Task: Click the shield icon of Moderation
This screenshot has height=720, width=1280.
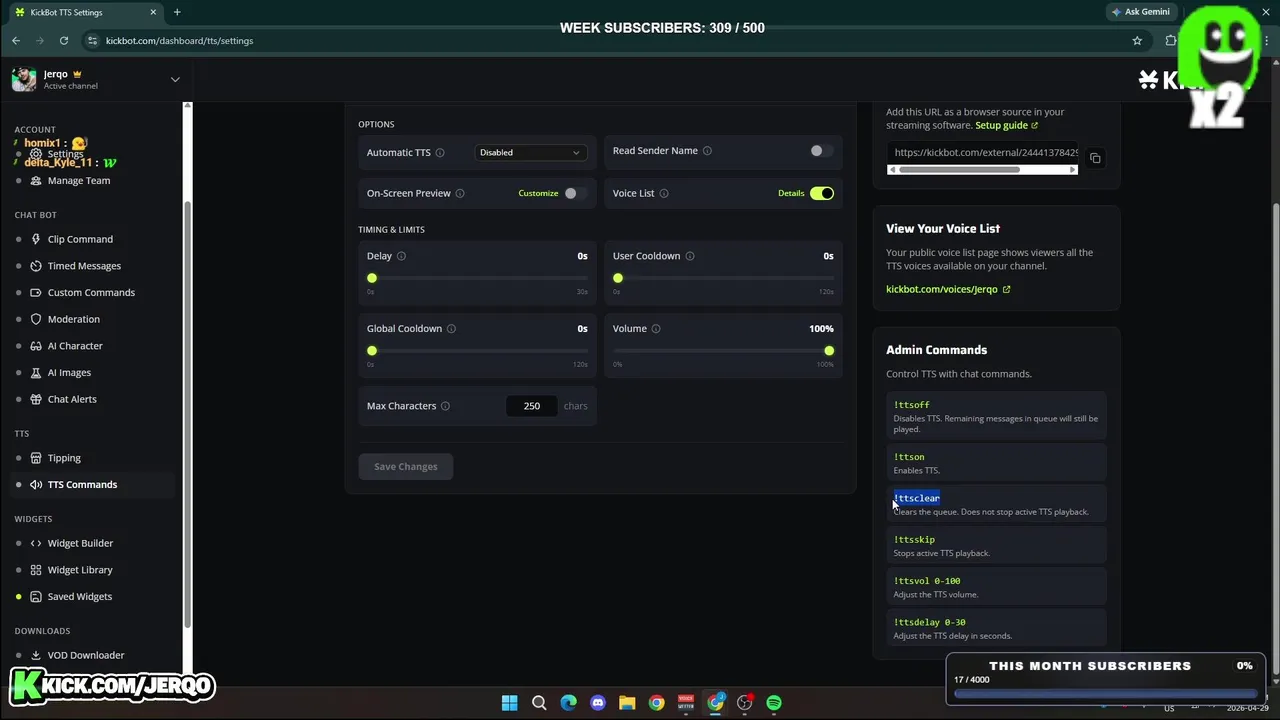Action: click(36, 319)
